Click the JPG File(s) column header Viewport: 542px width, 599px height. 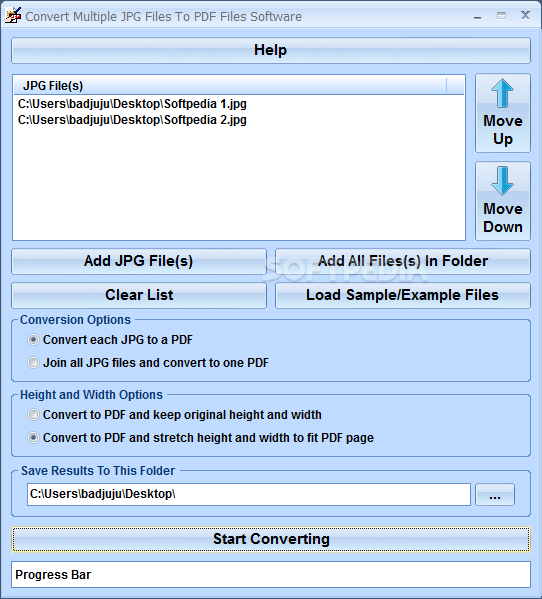coord(230,86)
